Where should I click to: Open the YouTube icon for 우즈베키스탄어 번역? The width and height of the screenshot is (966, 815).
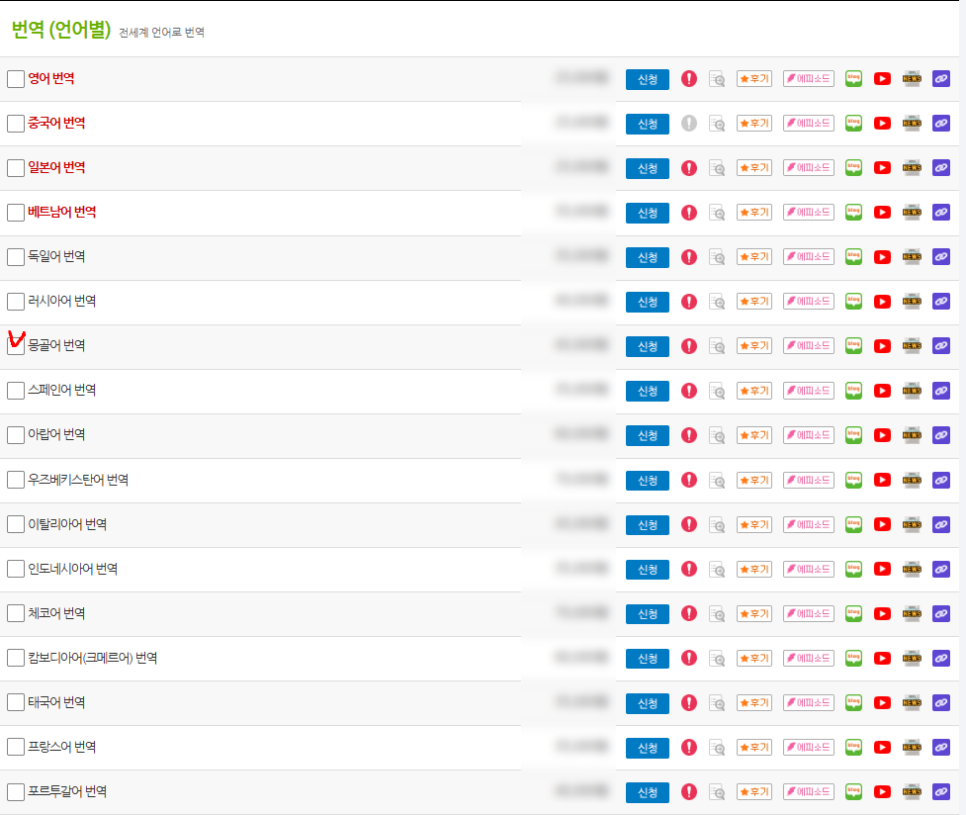pyautogui.click(x=882, y=480)
